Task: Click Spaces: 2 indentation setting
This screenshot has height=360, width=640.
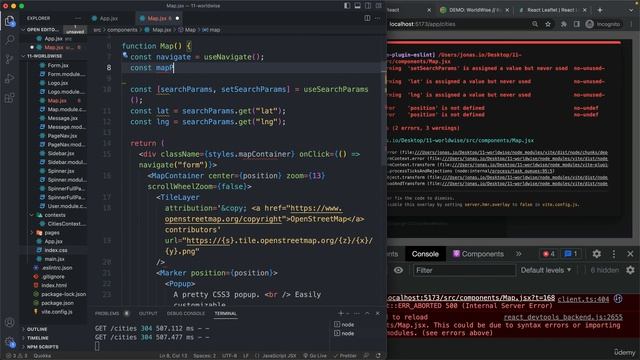Action: point(204,356)
